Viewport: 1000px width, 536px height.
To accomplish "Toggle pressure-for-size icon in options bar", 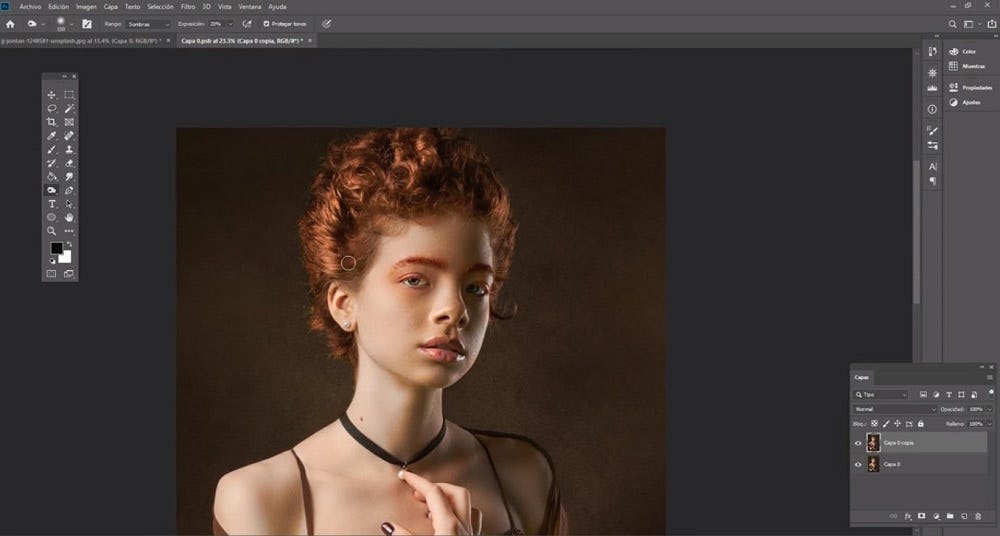I will pos(327,24).
